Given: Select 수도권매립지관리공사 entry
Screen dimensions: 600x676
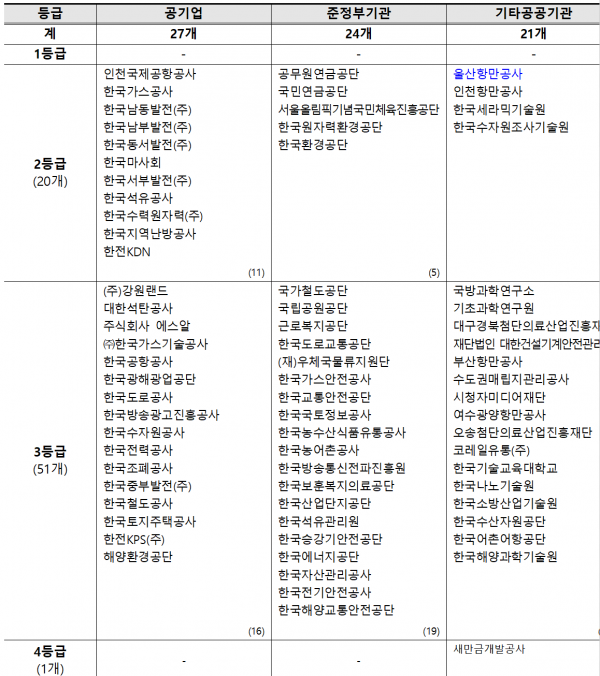Looking at the screenshot, I should [511, 379].
